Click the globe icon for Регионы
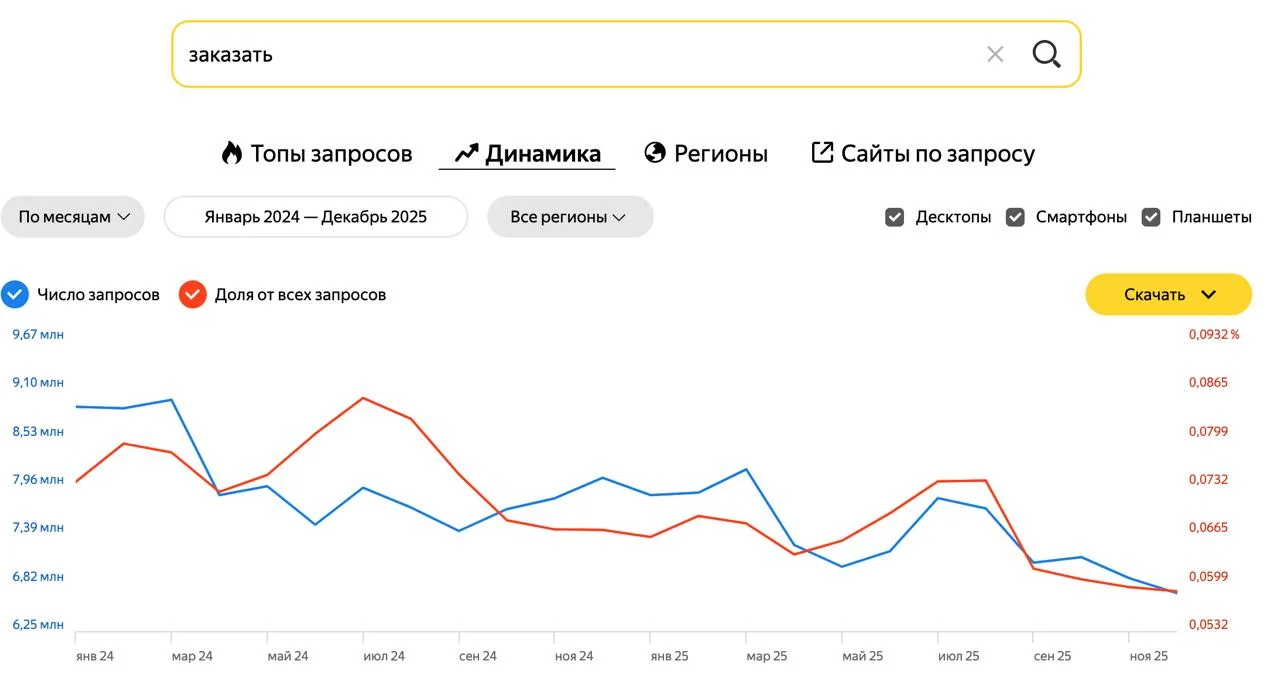Screen dimensions: 1280x680 (x=655, y=153)
